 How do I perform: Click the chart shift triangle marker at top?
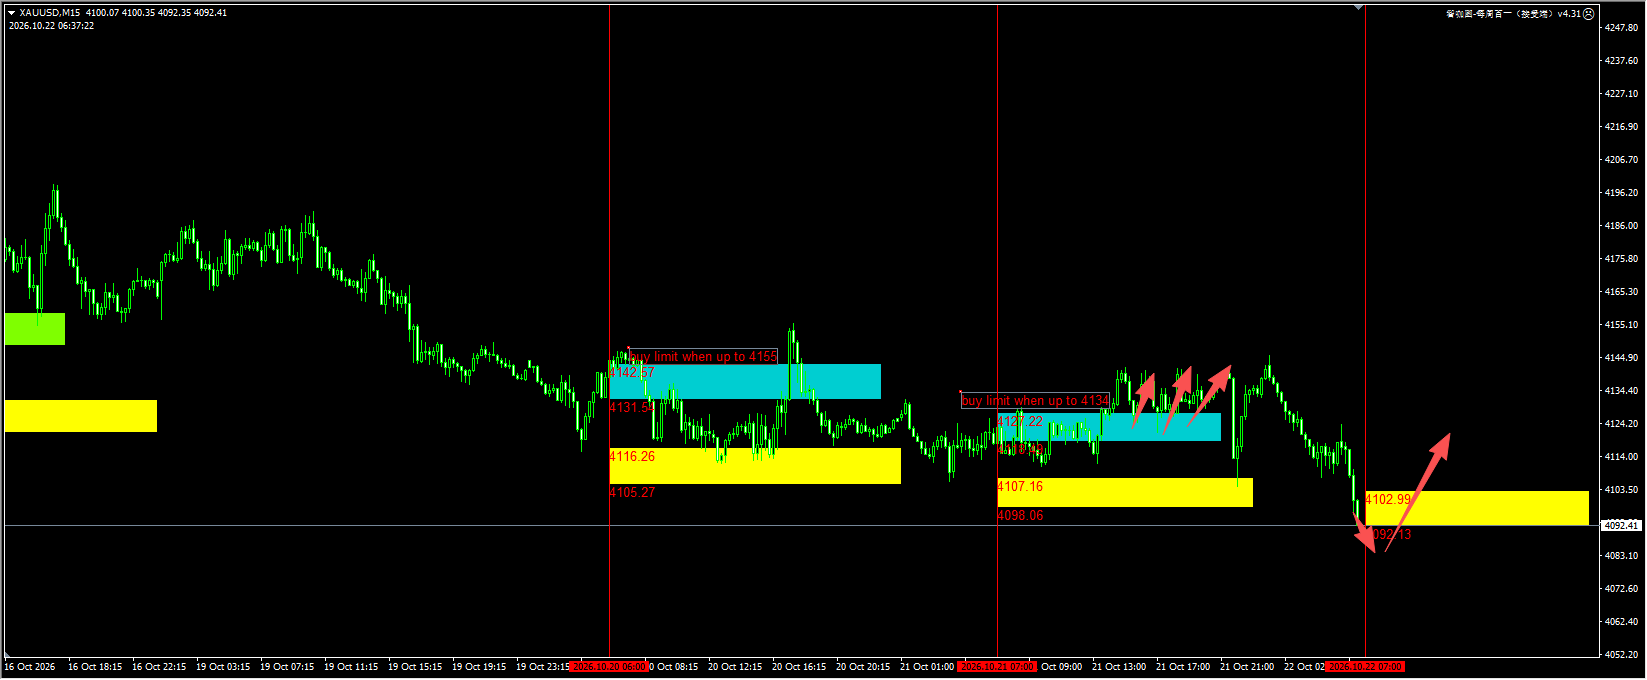(x=1358, y=8)
